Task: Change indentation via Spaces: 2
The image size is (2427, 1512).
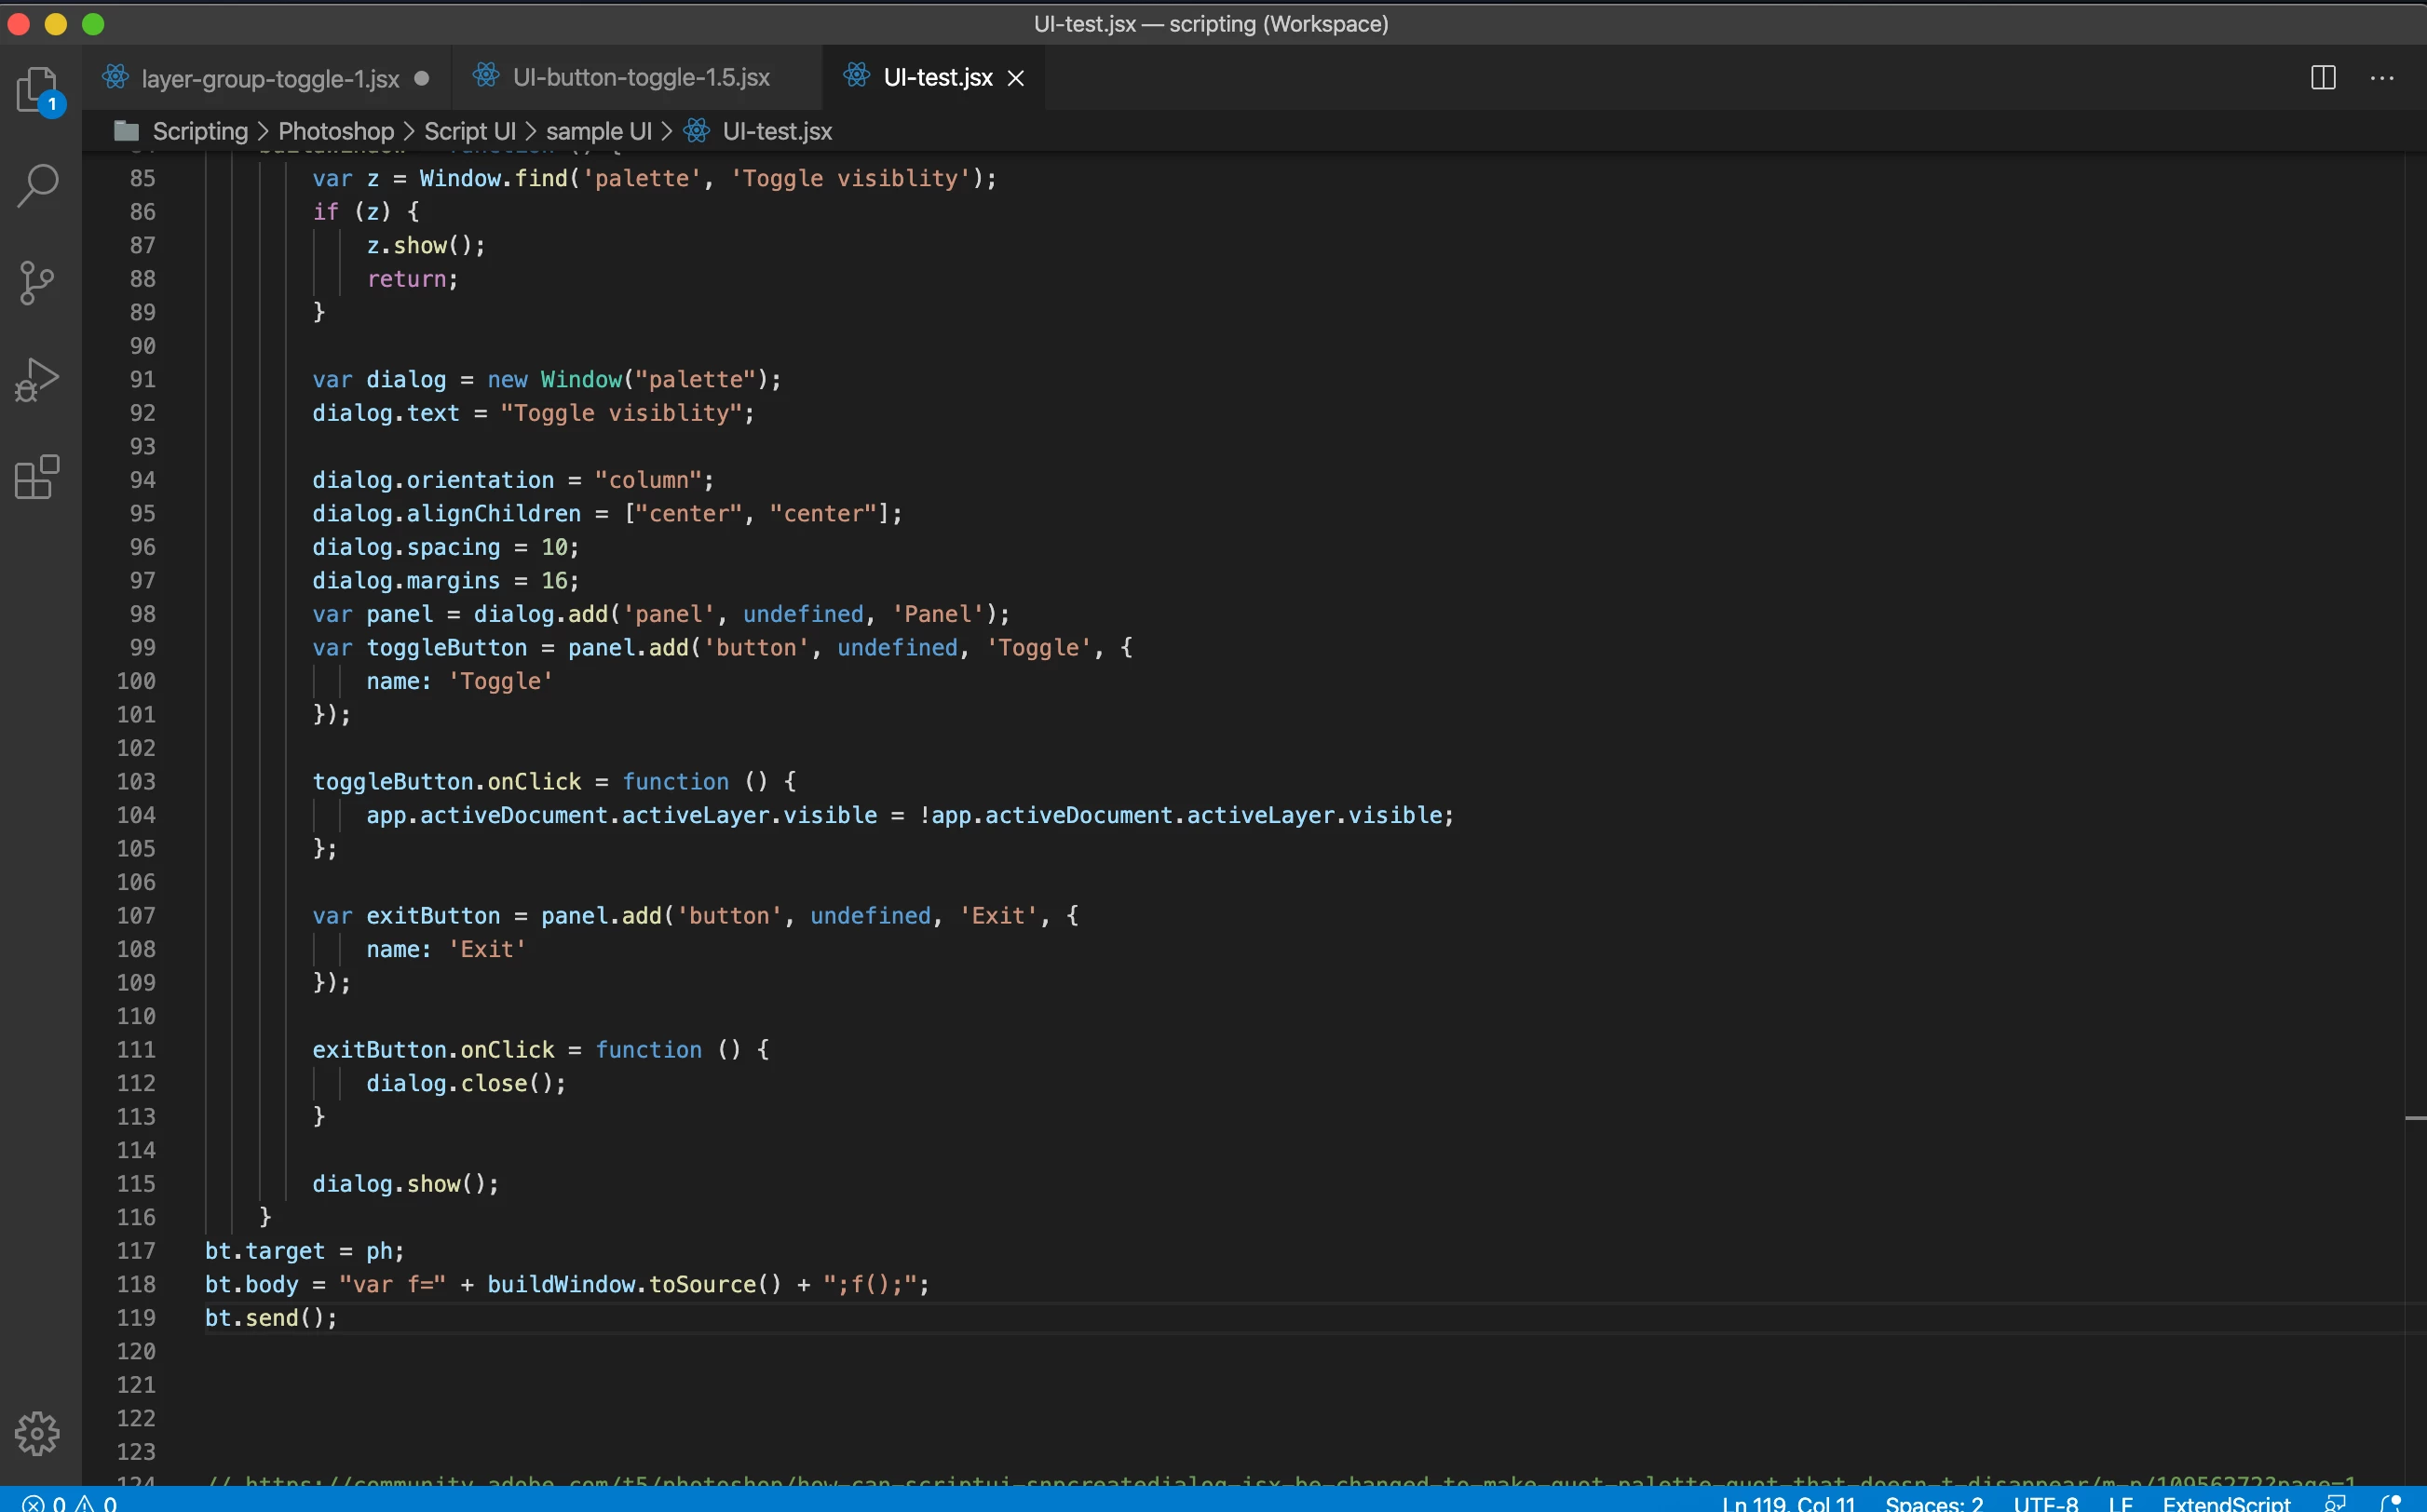Action: pyautogui.click(x=1934, y=1503)
